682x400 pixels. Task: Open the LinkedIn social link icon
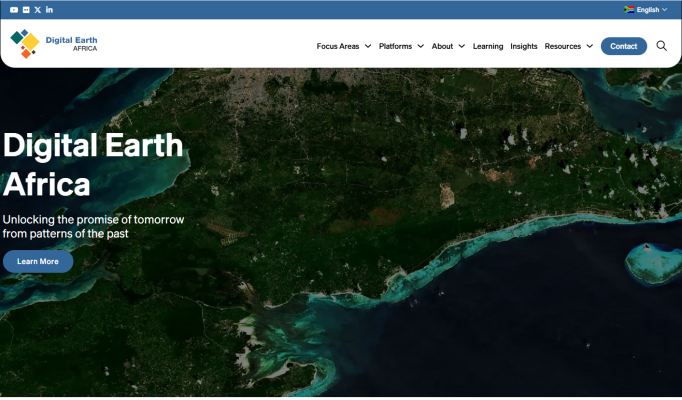pyautogui.click(x=49, y=10)
